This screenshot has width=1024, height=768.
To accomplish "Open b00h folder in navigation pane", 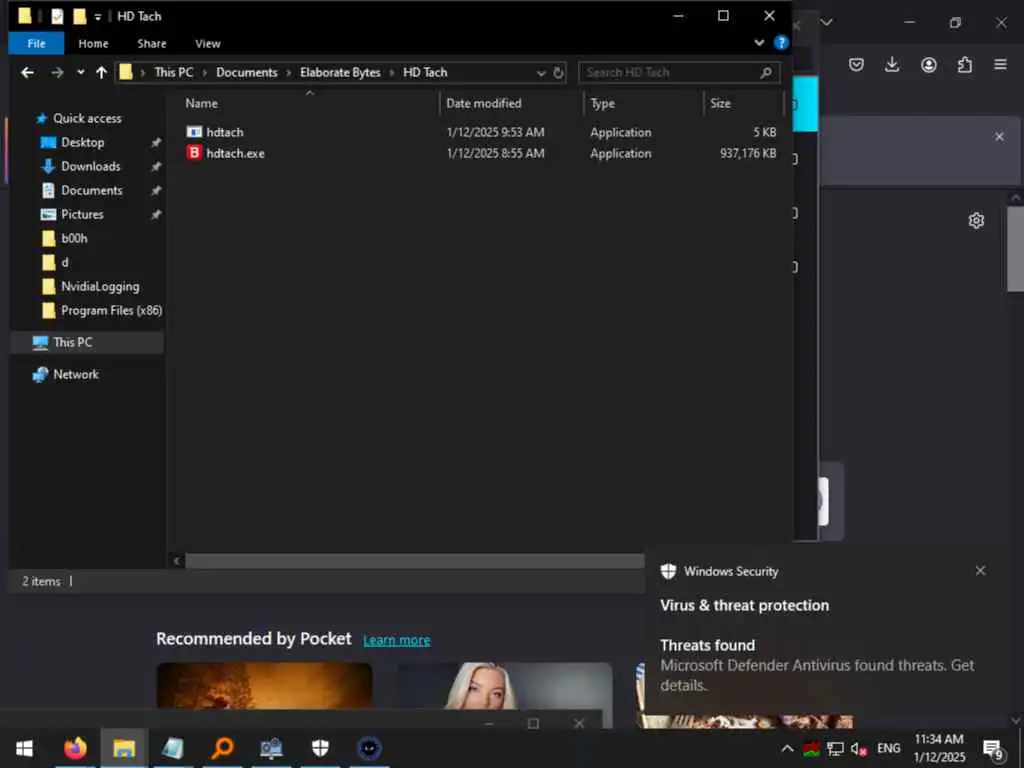I will tap(74, 238).
